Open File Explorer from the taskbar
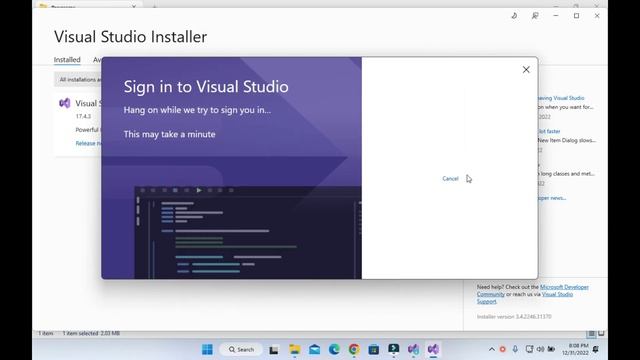 coord(294,349)
